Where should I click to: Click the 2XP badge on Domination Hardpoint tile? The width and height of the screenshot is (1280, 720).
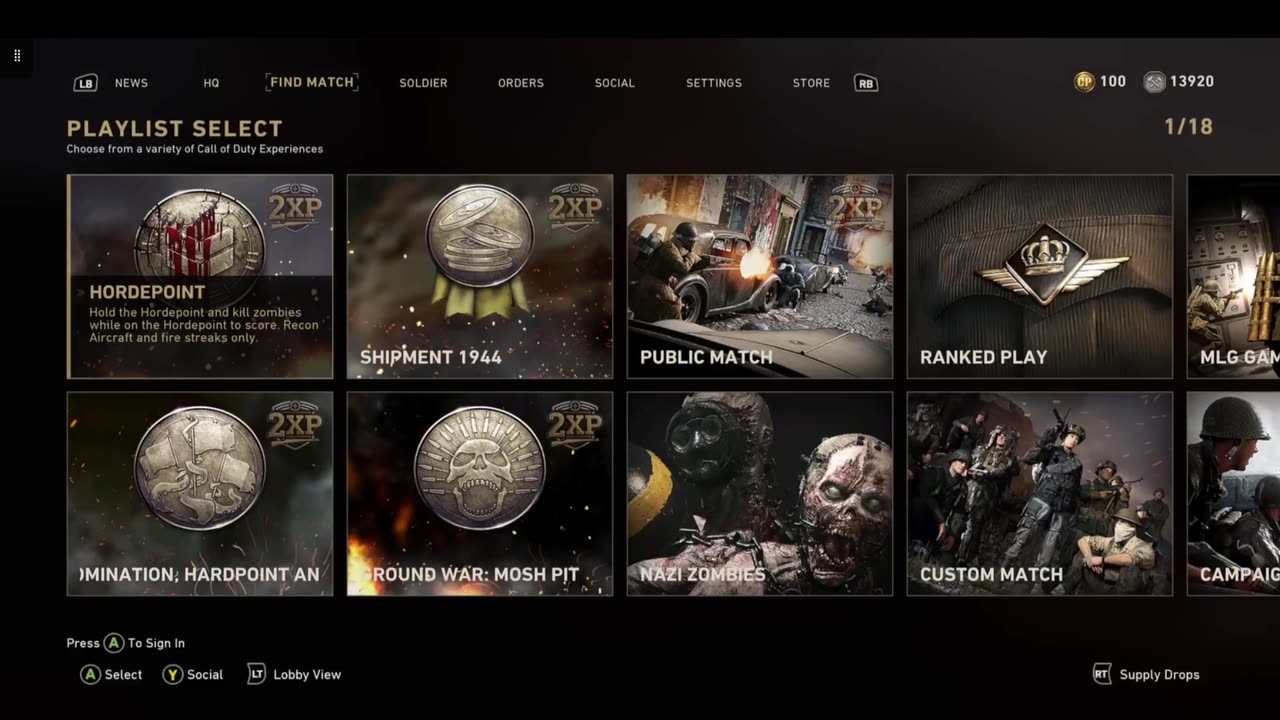tap(294, 425)
